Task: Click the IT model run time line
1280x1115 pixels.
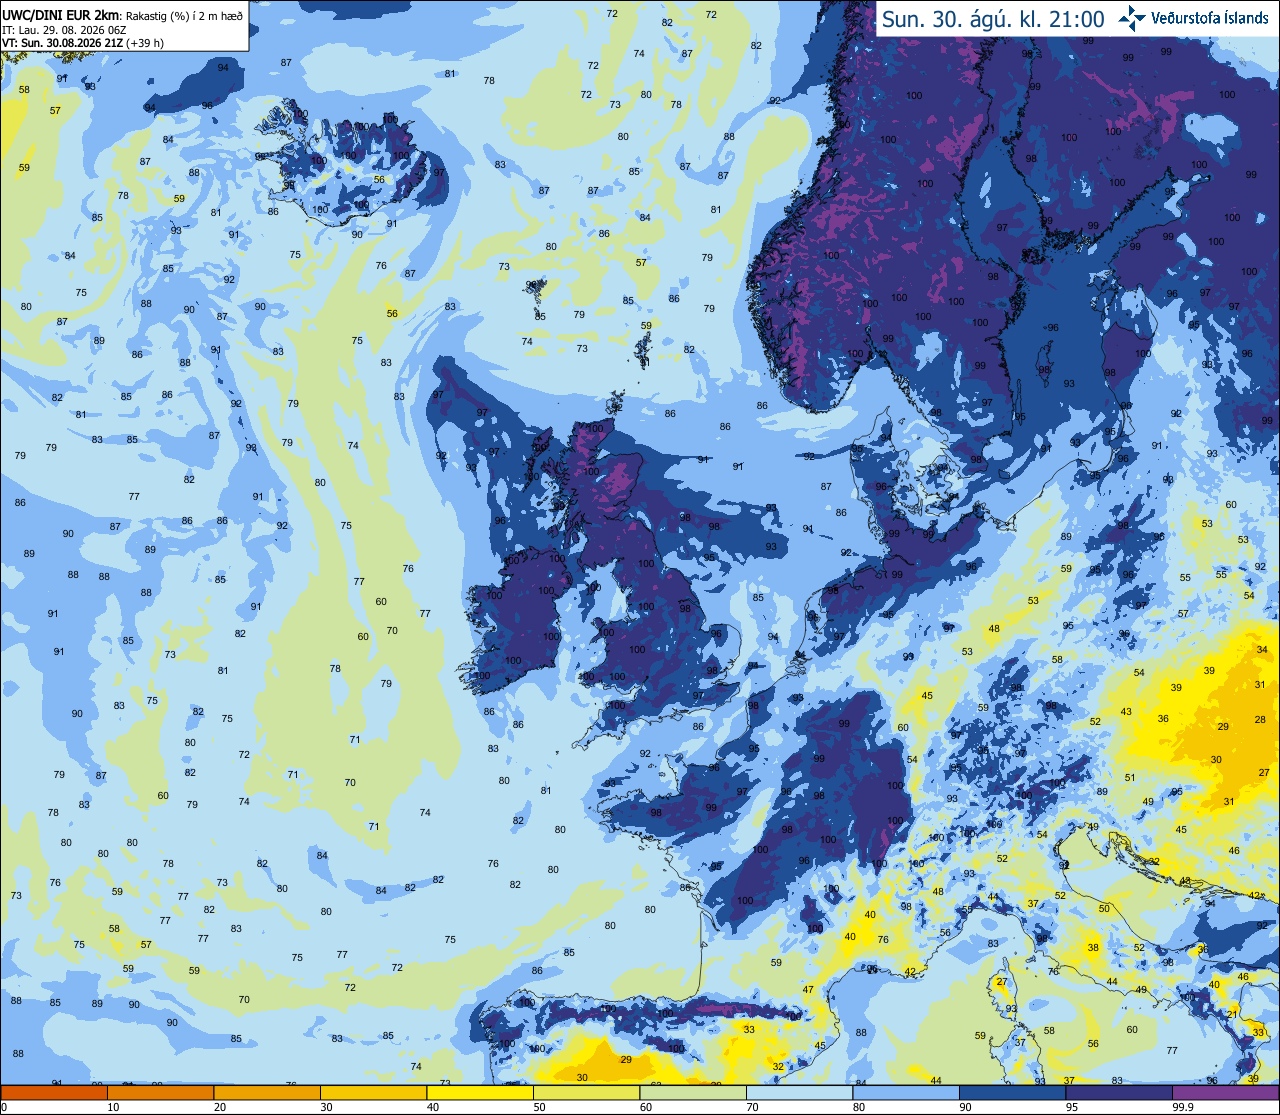Action: [x=64, y=30]
